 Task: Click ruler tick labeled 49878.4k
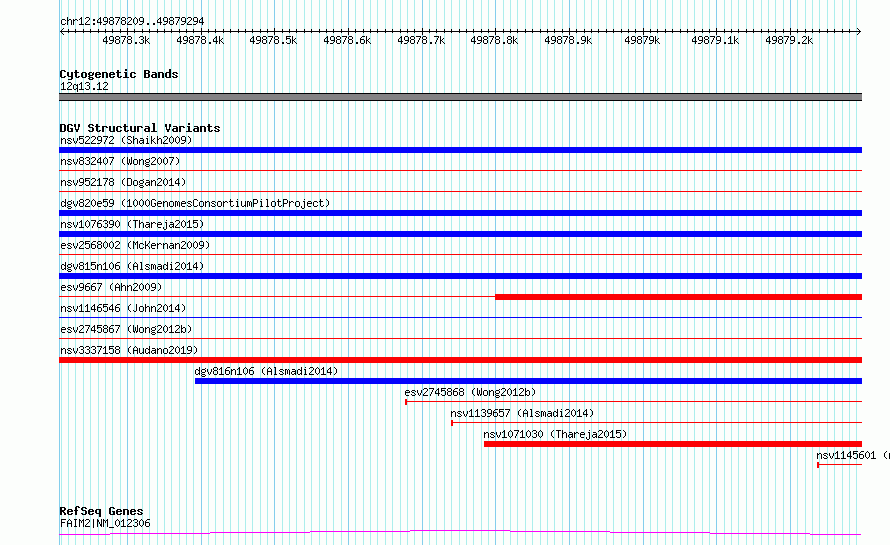click(x=200, y=40)
